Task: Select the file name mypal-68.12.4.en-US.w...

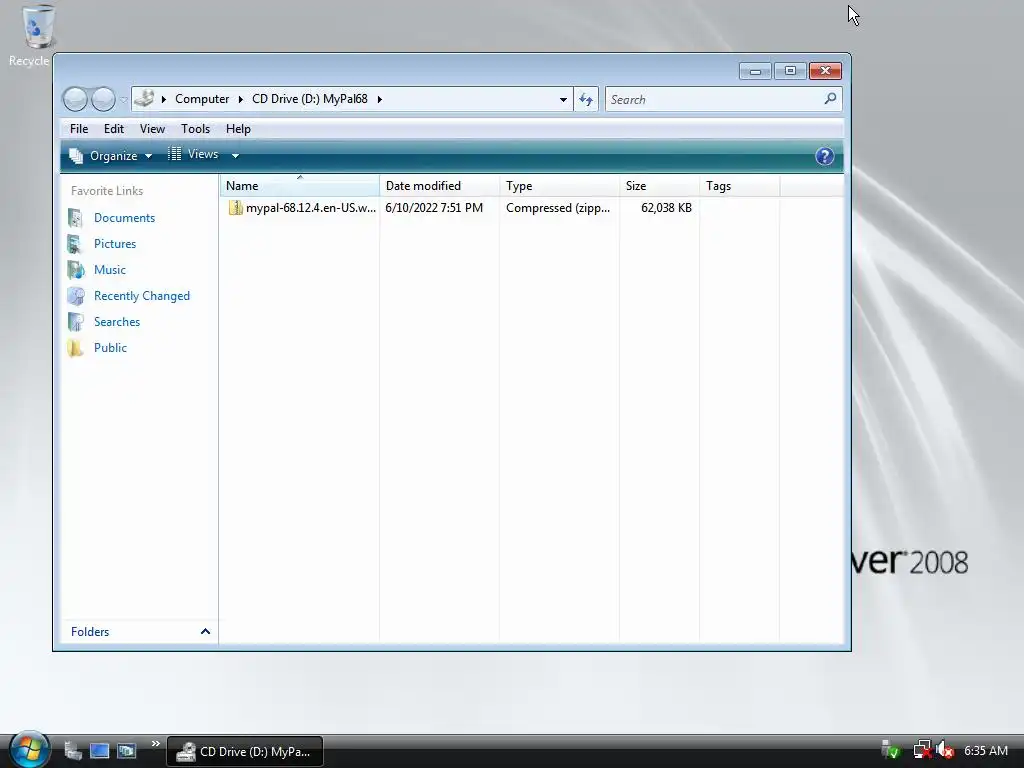Action: tap(311, 208)
